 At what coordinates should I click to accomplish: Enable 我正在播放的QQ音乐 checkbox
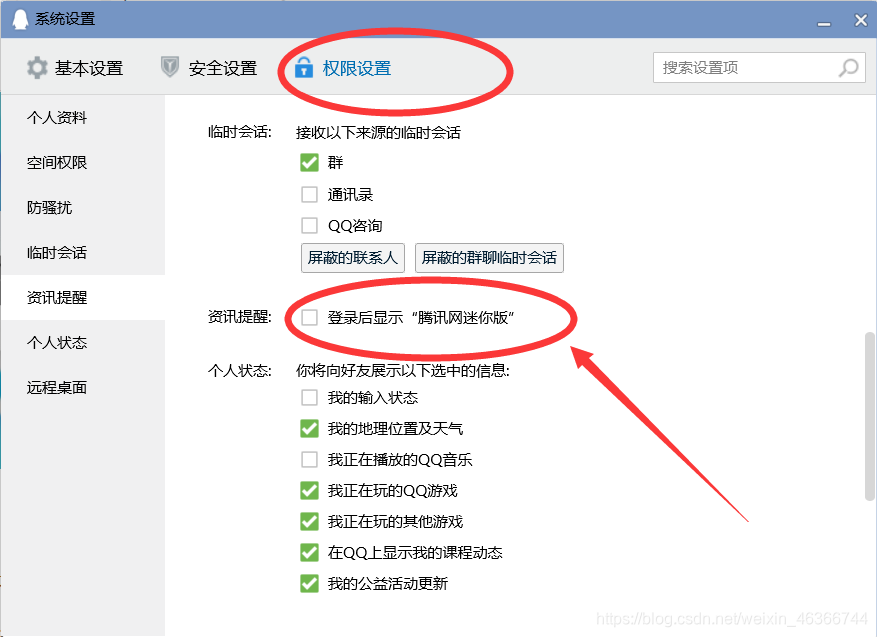pyautogui.click(x=309, y=460)
